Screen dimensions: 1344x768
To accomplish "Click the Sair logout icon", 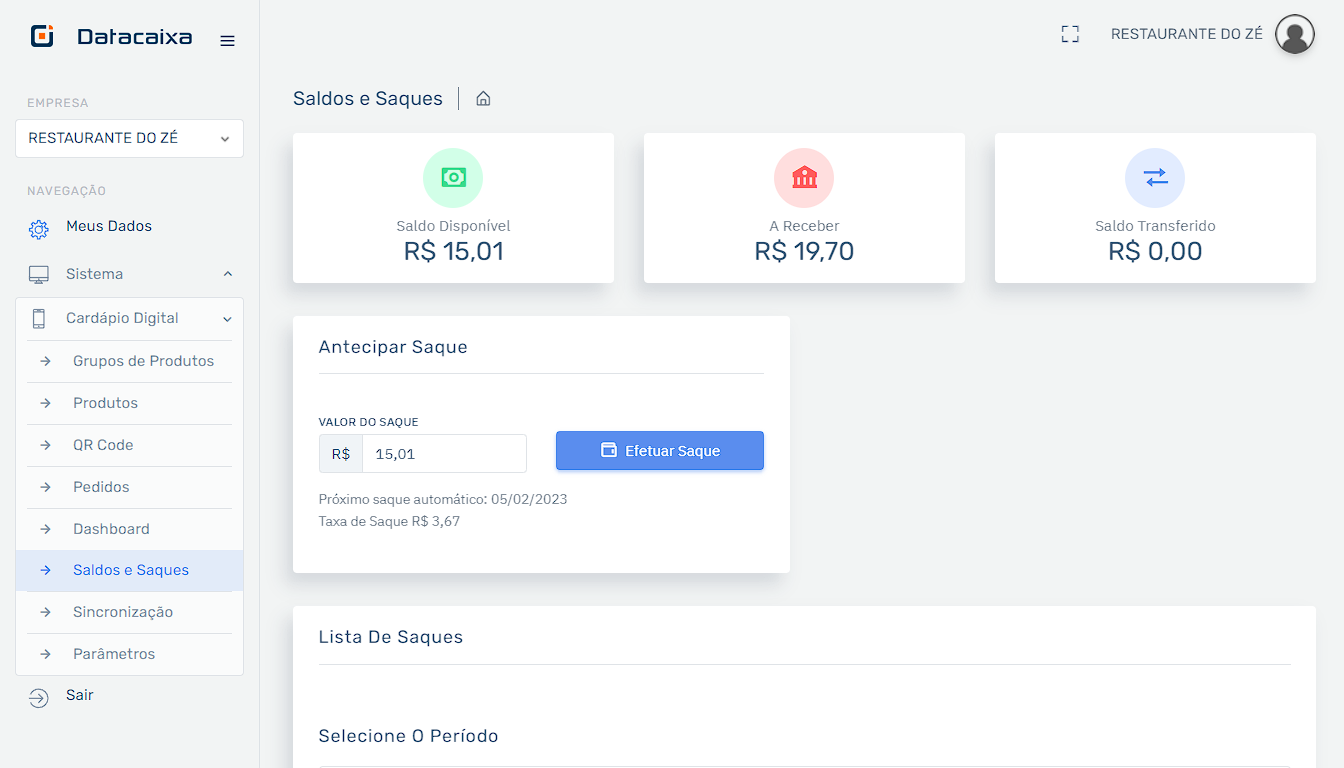I will coord(39,698).
